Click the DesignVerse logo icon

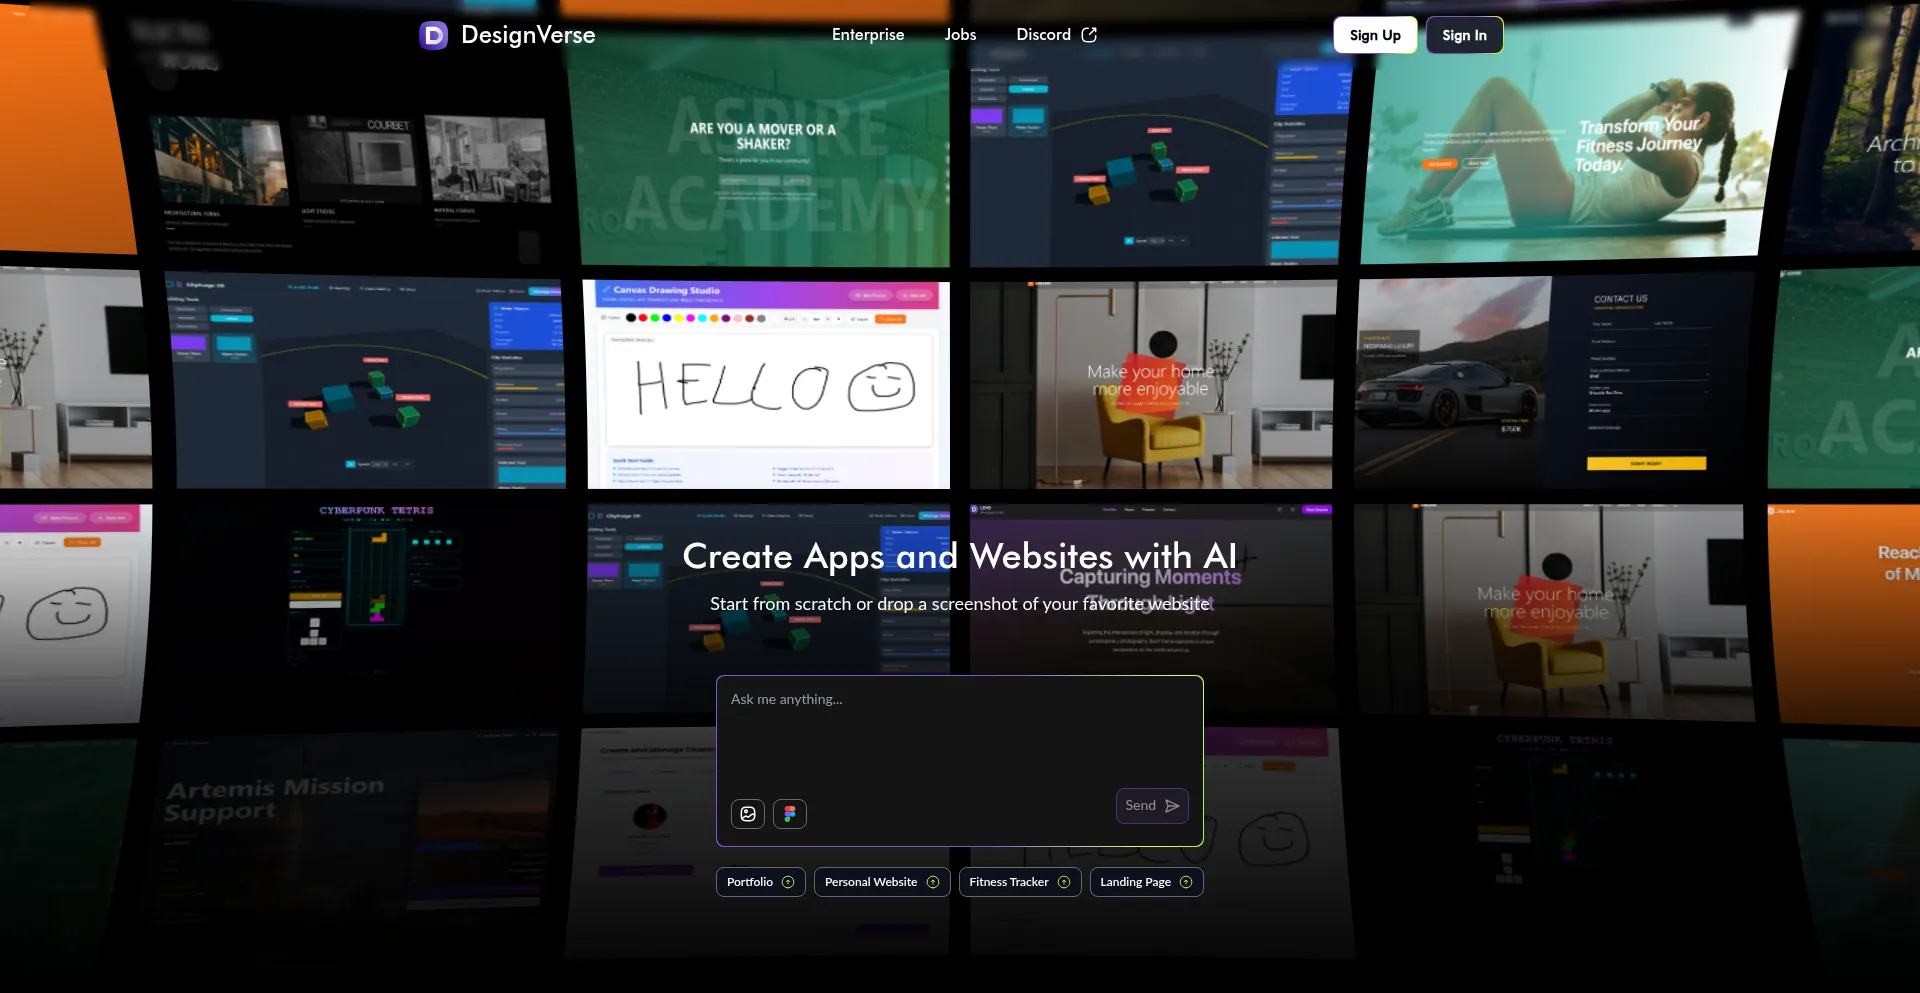click(x=433, y=36)
